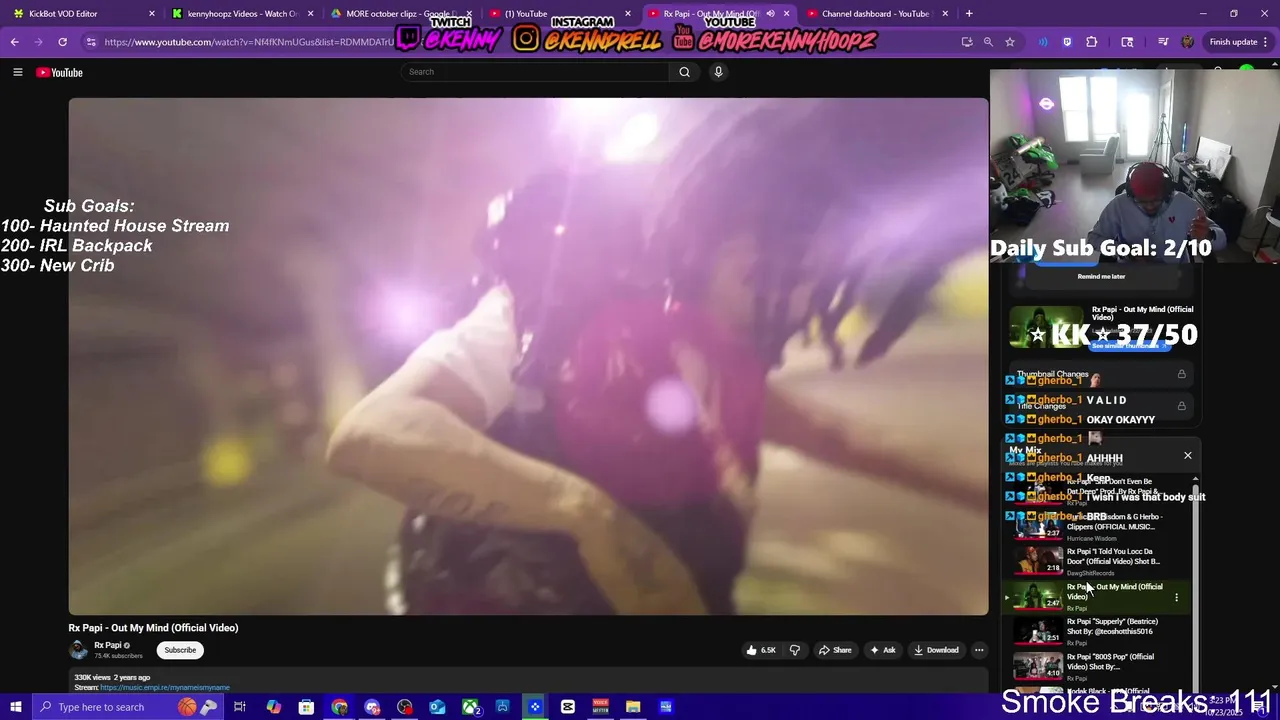Click the site information icon in address bar
This screenshot has height=720, width=1280.
pos(91,42)
